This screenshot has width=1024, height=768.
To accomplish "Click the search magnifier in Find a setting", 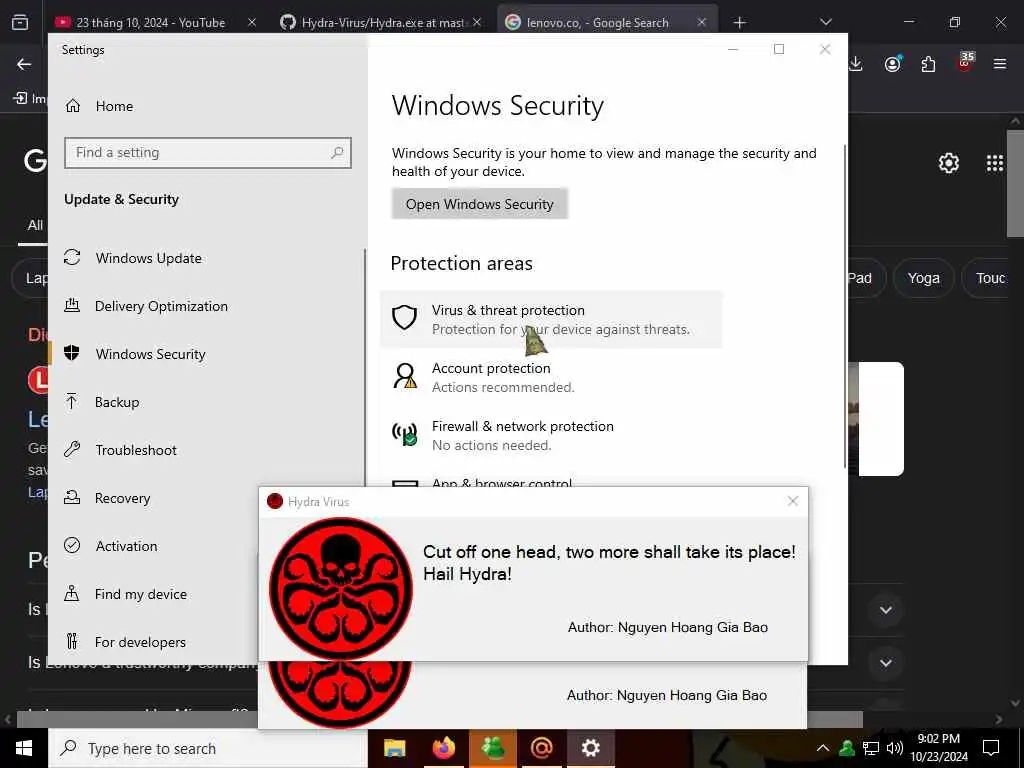I will tap(337, 153).
